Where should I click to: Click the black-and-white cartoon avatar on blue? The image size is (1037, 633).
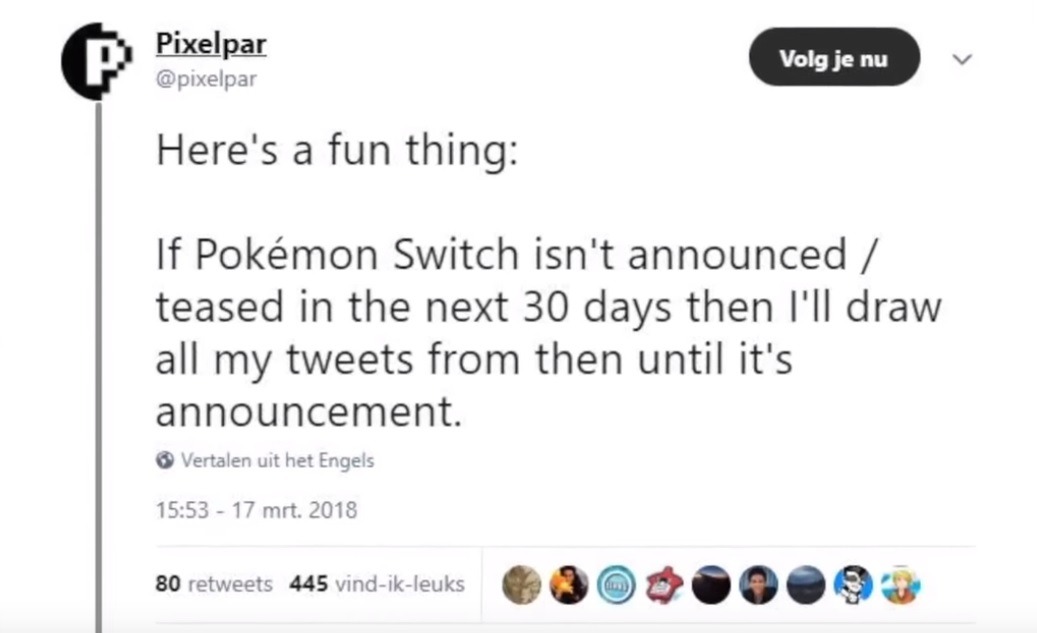(x=853, y=585)
